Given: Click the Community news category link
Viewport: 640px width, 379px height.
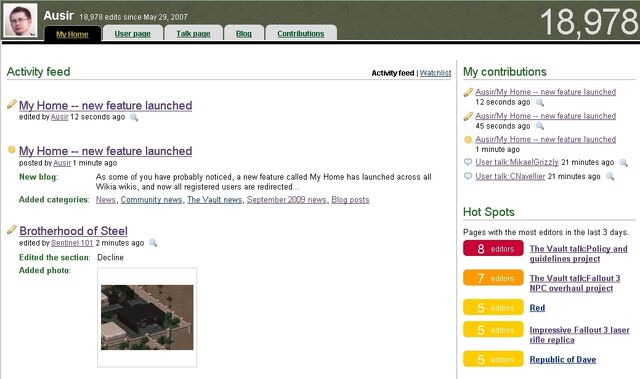Looking at the screenshot, I should tap(151, 200).
